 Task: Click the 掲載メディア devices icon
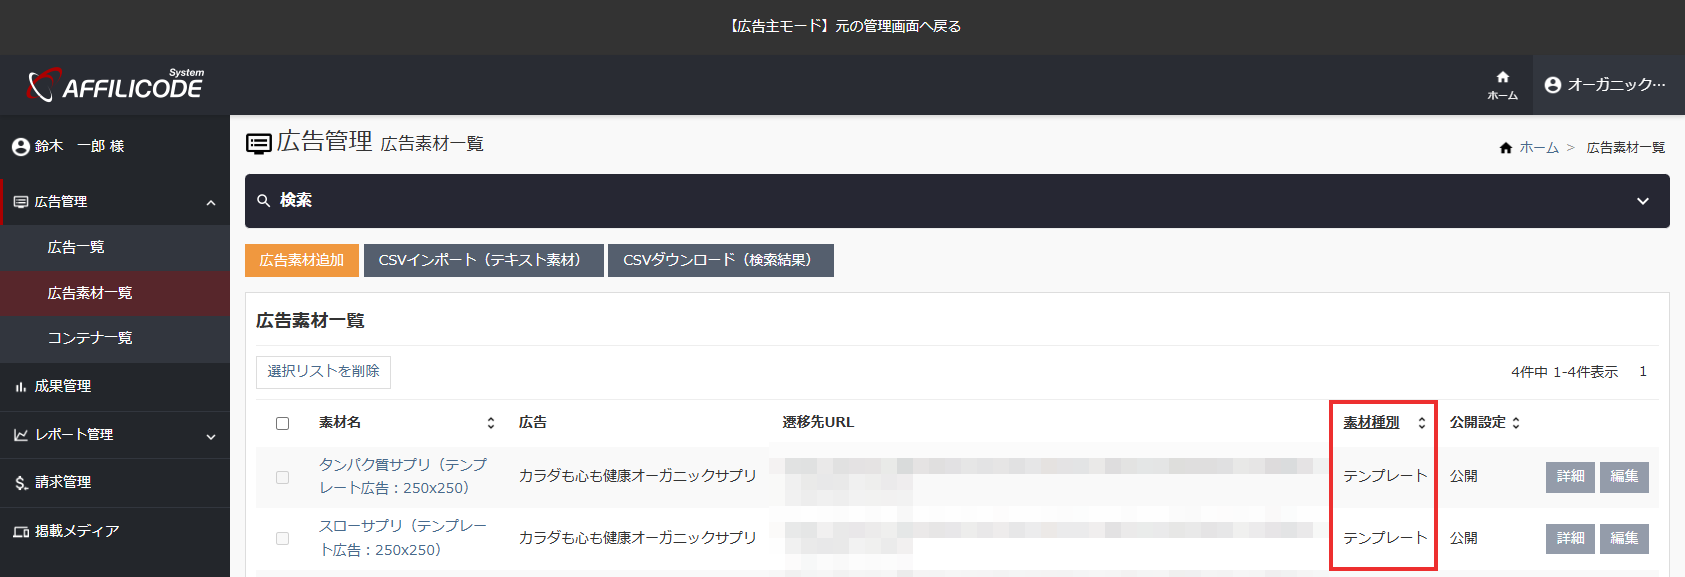20,532
